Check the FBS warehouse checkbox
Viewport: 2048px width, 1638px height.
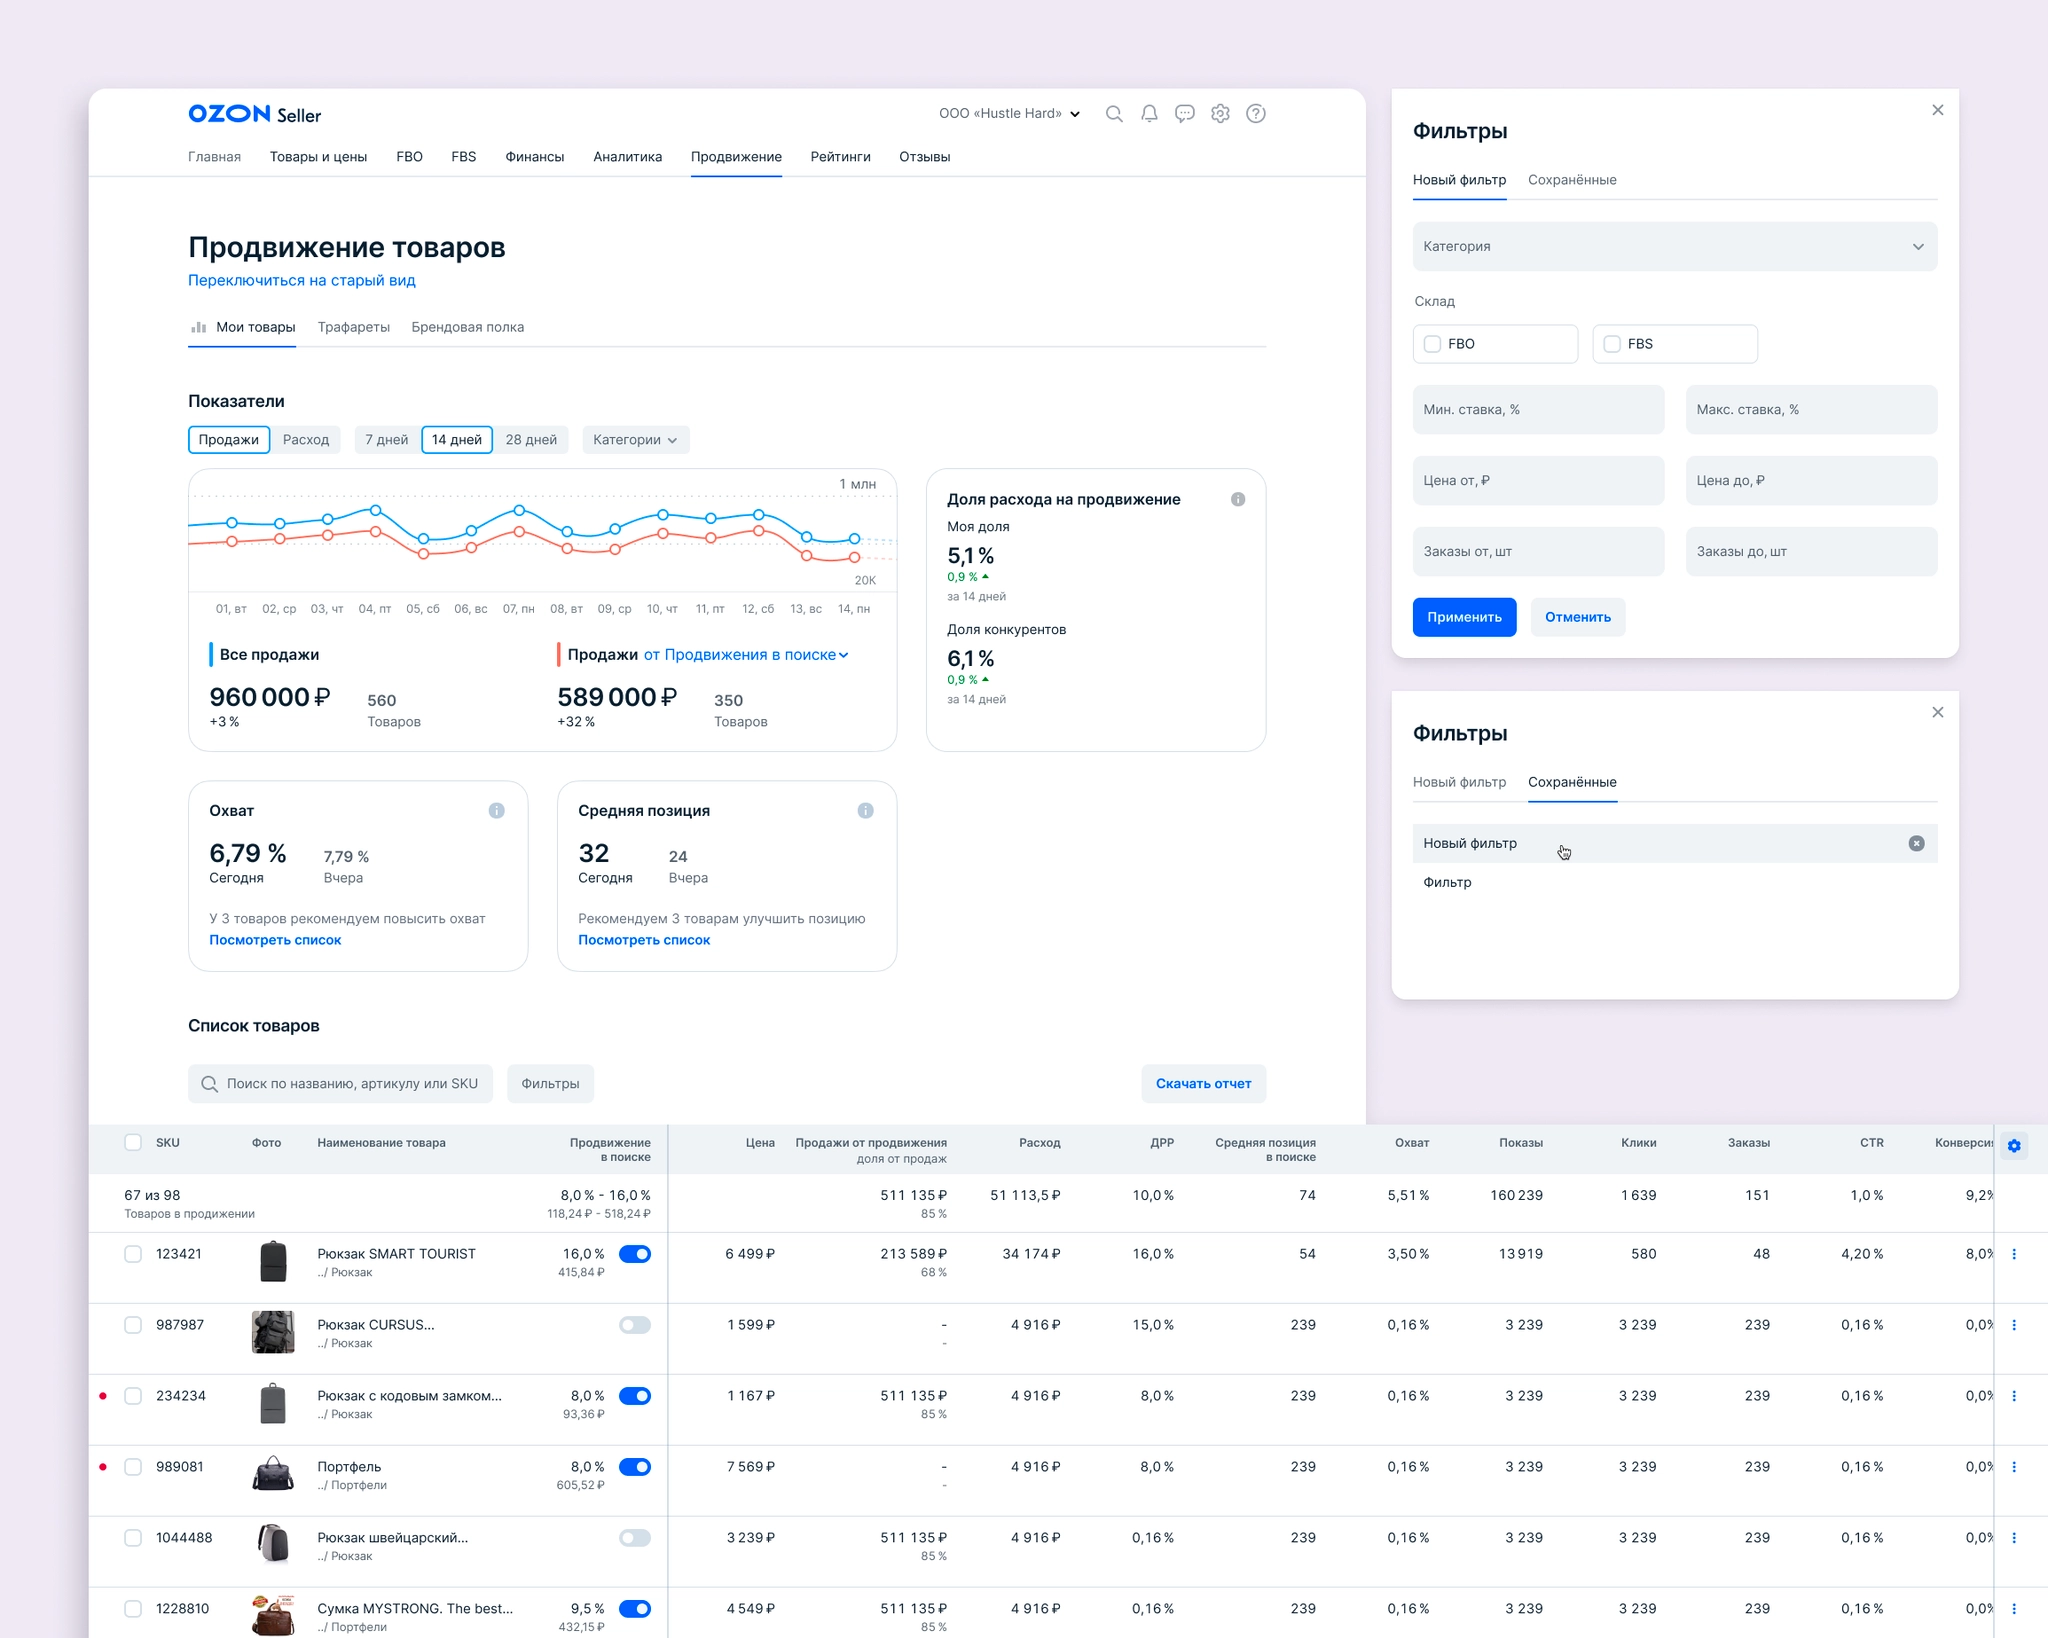(x=1612, y=344)
